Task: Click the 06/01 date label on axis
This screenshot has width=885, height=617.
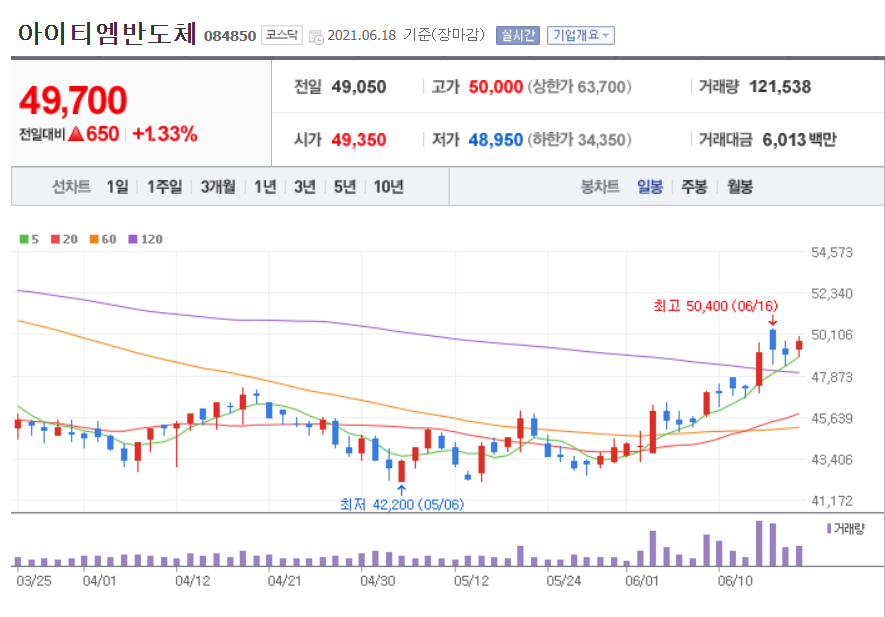Action: pyautogui.click(x=642, y=581)
